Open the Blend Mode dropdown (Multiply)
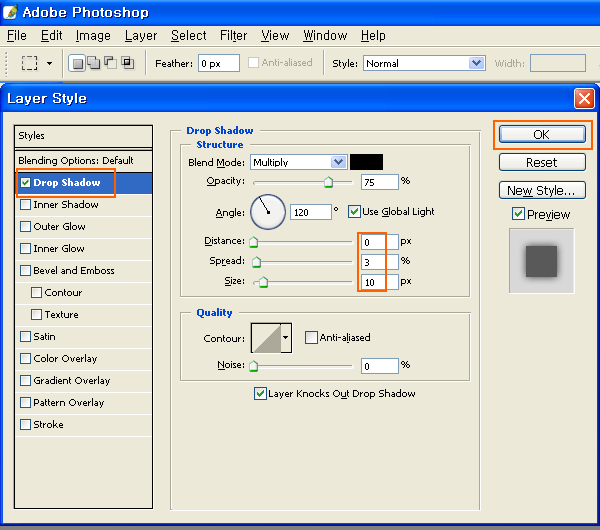The image size is (600, 530). coord(298,162)
